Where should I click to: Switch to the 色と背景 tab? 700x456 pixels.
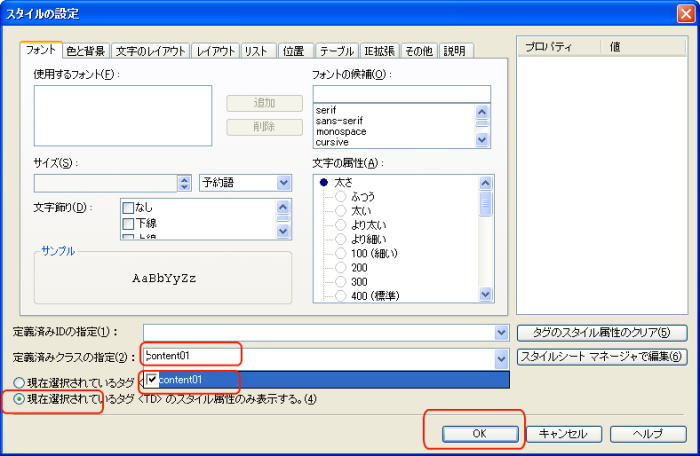85,50
